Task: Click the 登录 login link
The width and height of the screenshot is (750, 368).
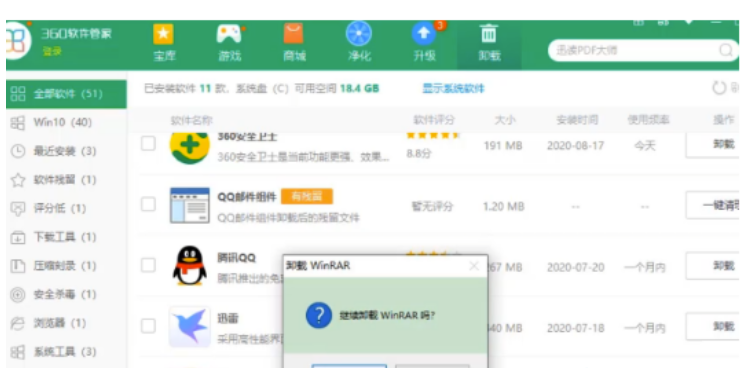Action: point(52,51)
